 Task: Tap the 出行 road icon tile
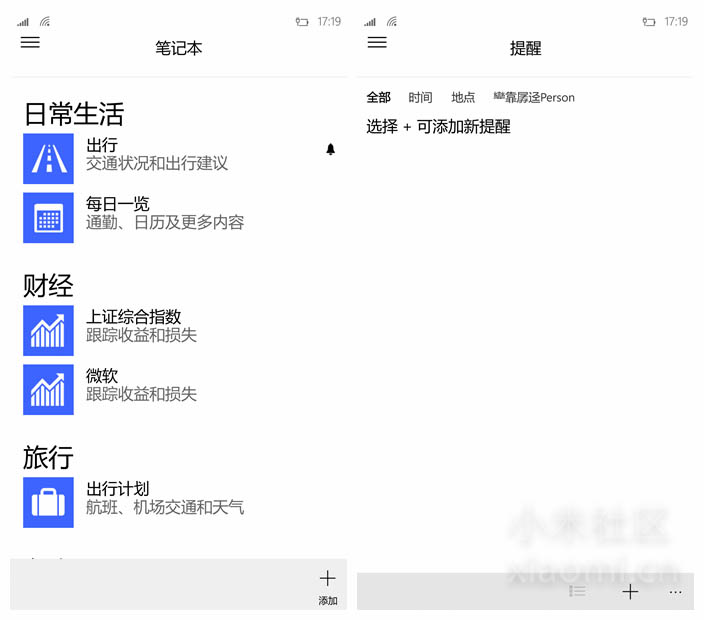click(x=48, y=158)
